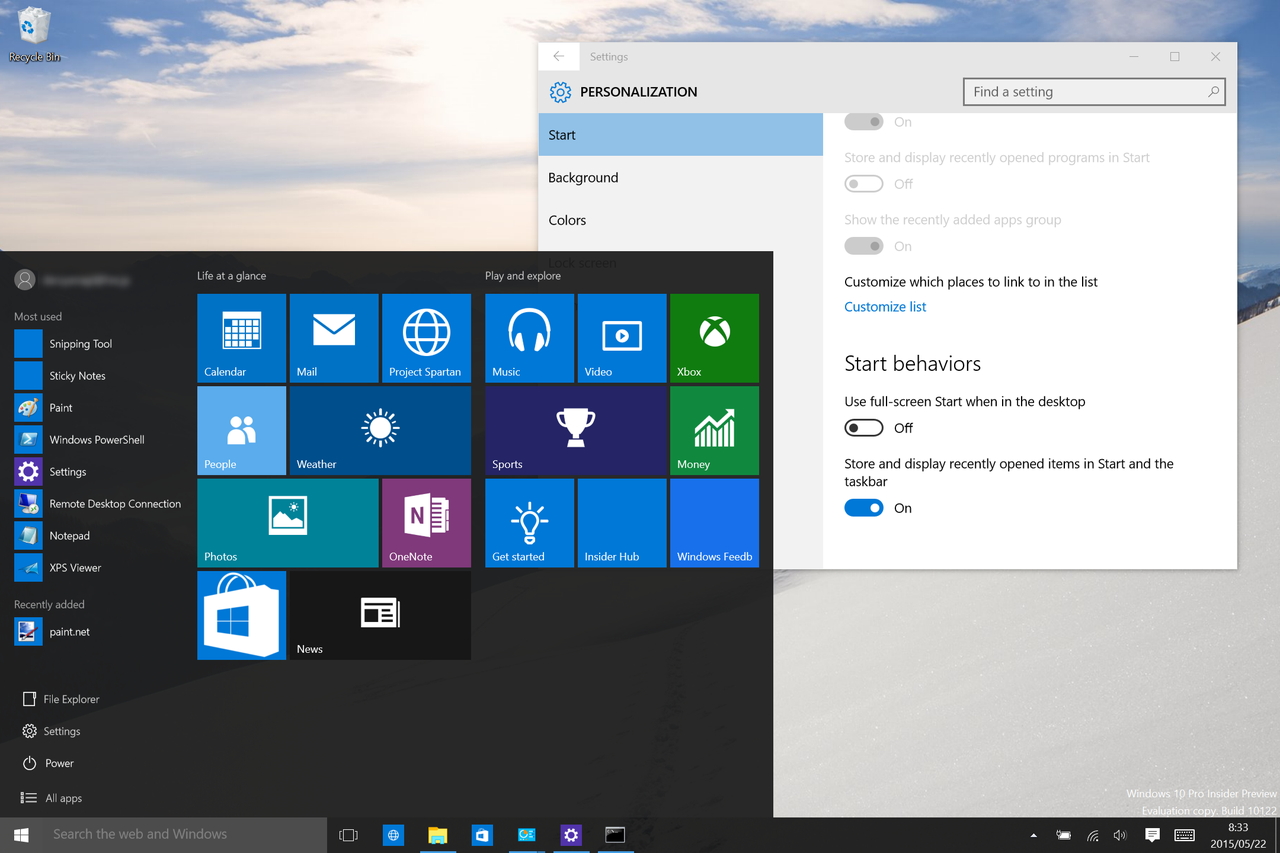Image resolution: width=1280 pixels, height=853 pixels.
Task: Open the Photos tile
Action: coord(288,523)
